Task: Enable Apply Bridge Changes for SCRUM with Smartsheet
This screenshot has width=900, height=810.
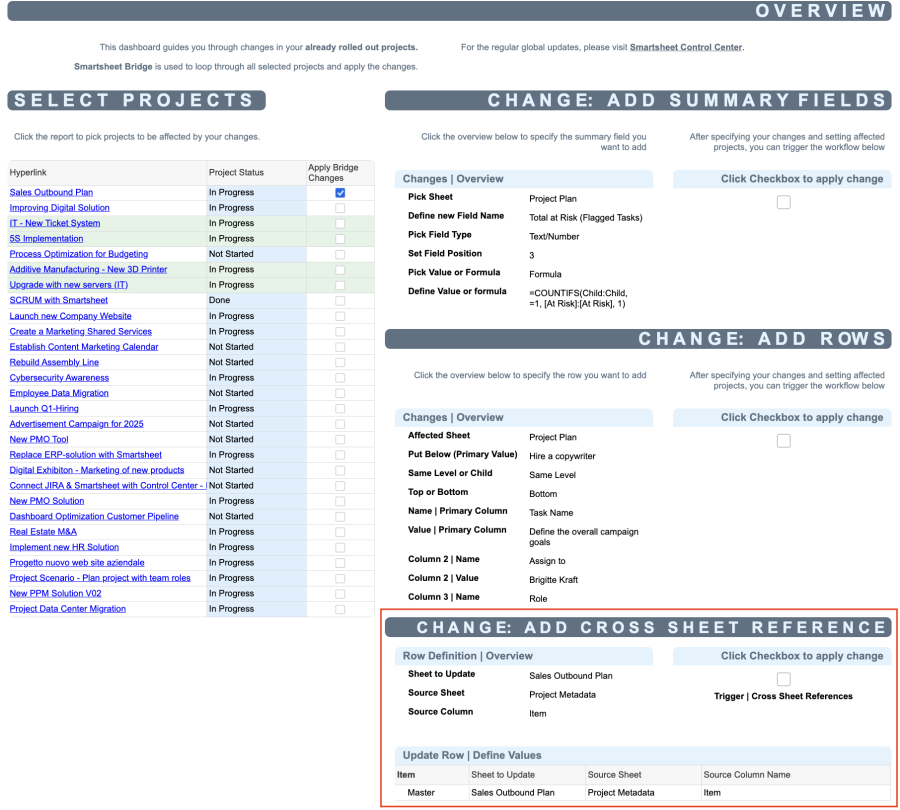Action: tap(339, 300)
